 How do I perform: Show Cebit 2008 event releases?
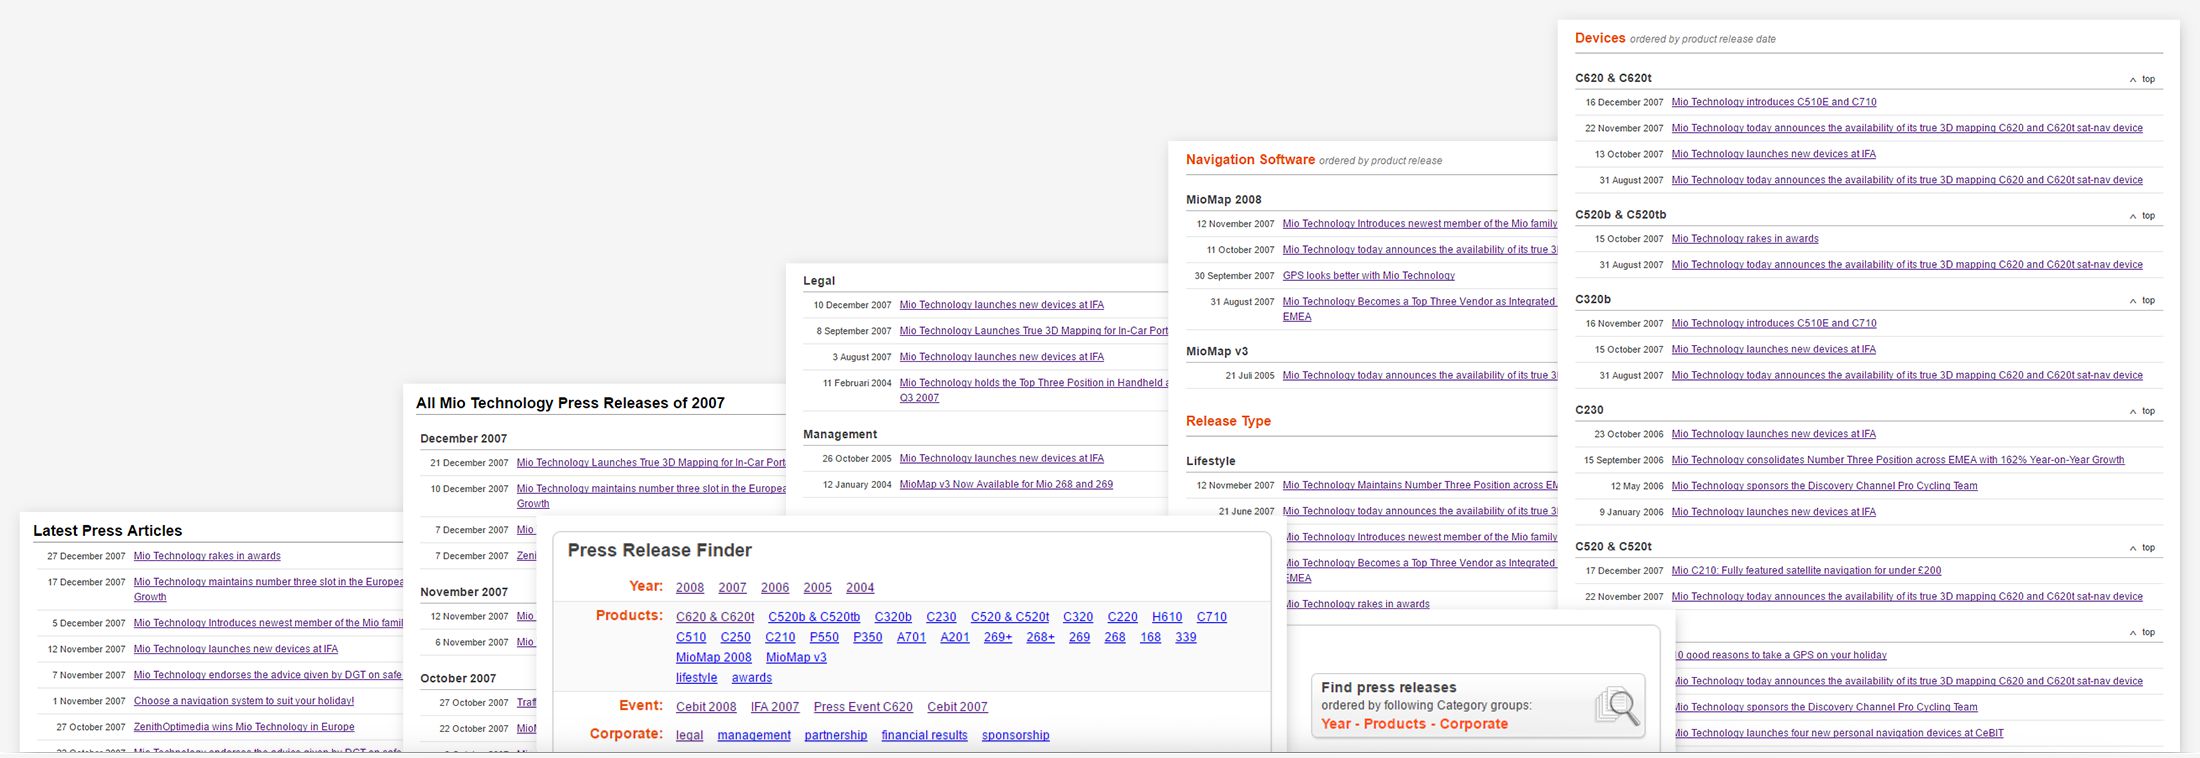[706, 707]
